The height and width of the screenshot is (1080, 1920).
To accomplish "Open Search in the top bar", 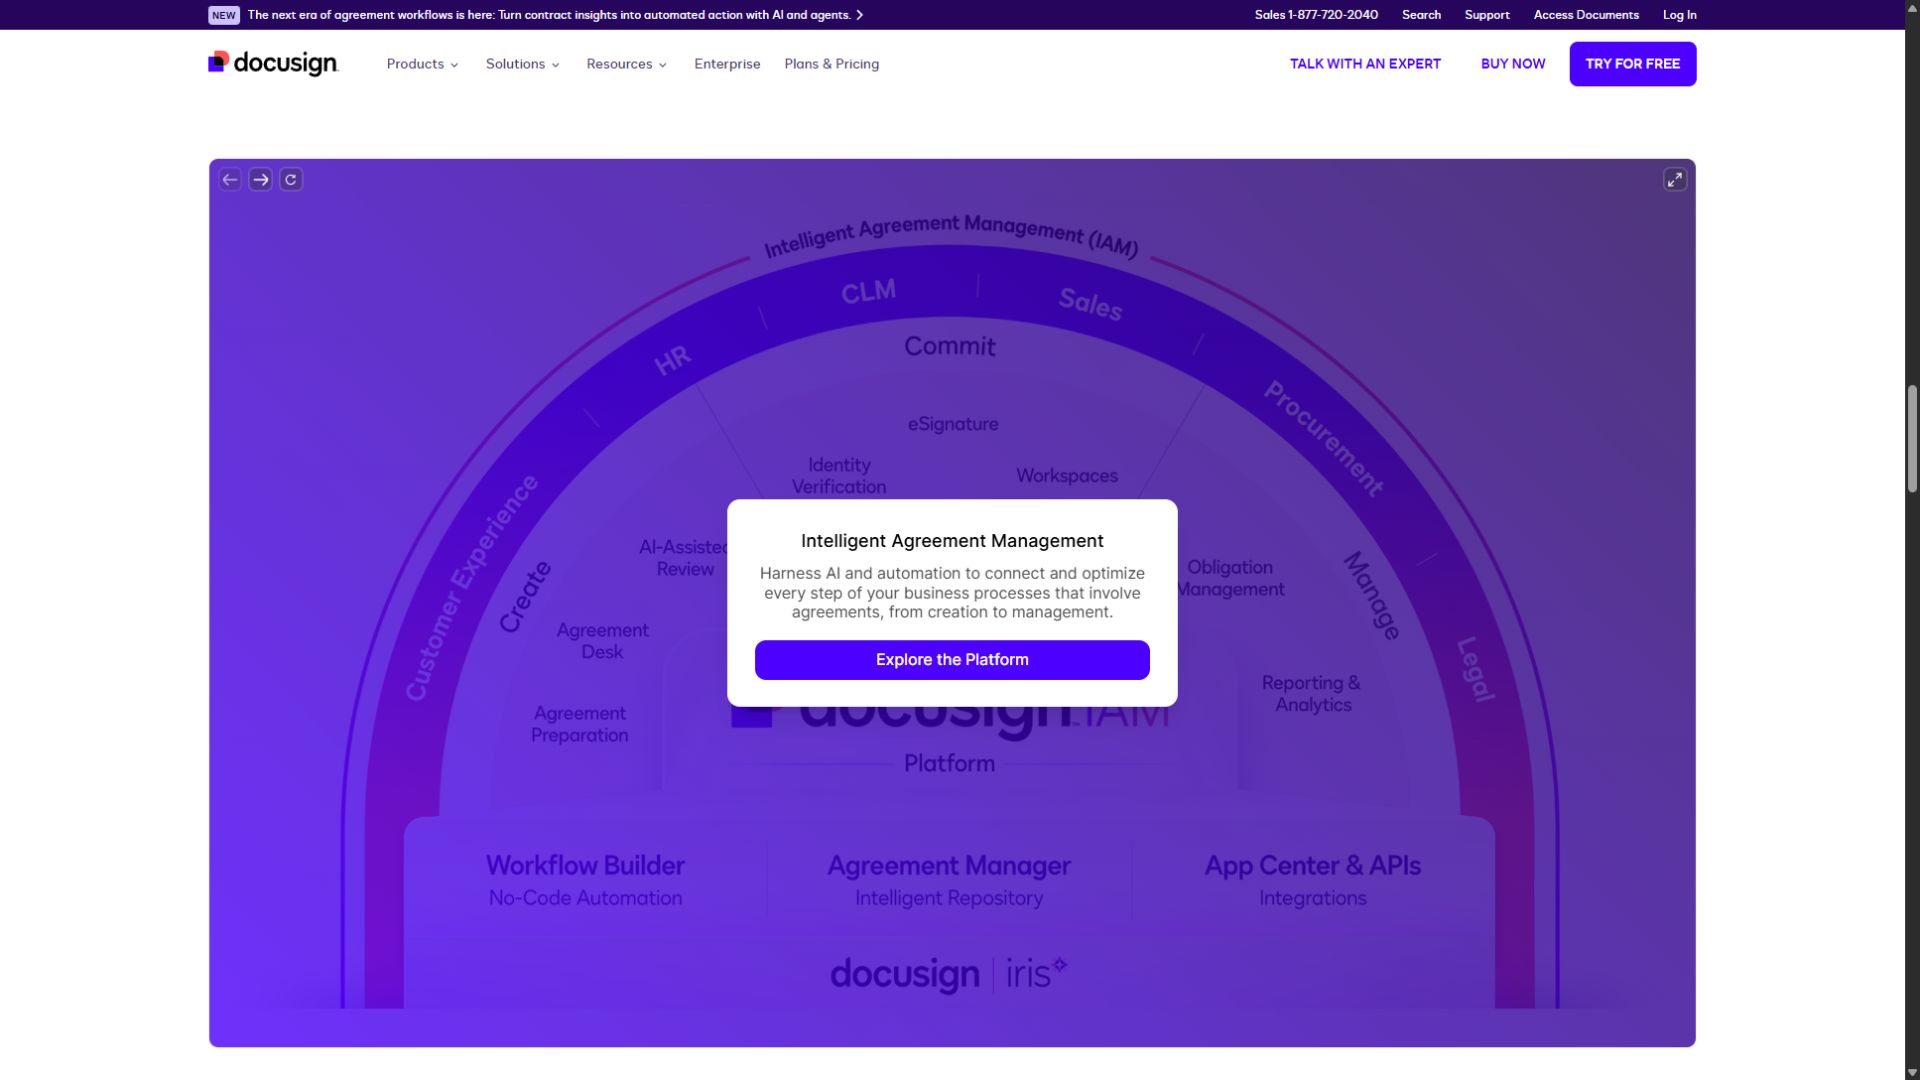I will 1421,15.
